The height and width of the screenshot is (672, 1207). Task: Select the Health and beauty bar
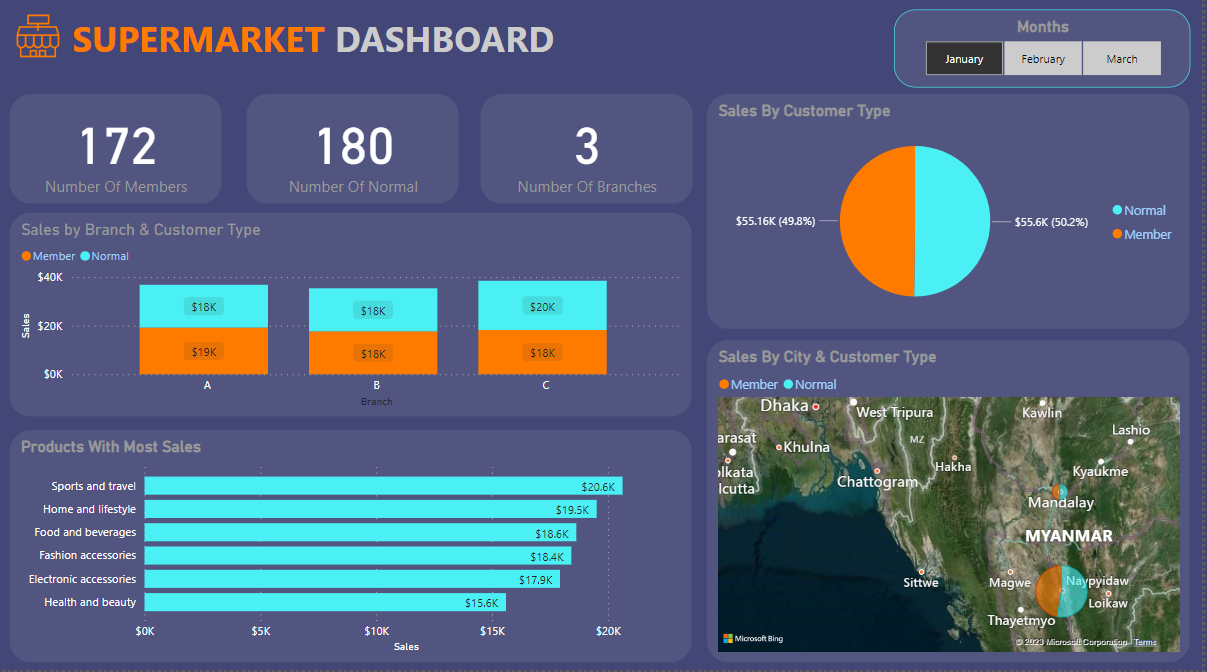[x=325, y=602]
